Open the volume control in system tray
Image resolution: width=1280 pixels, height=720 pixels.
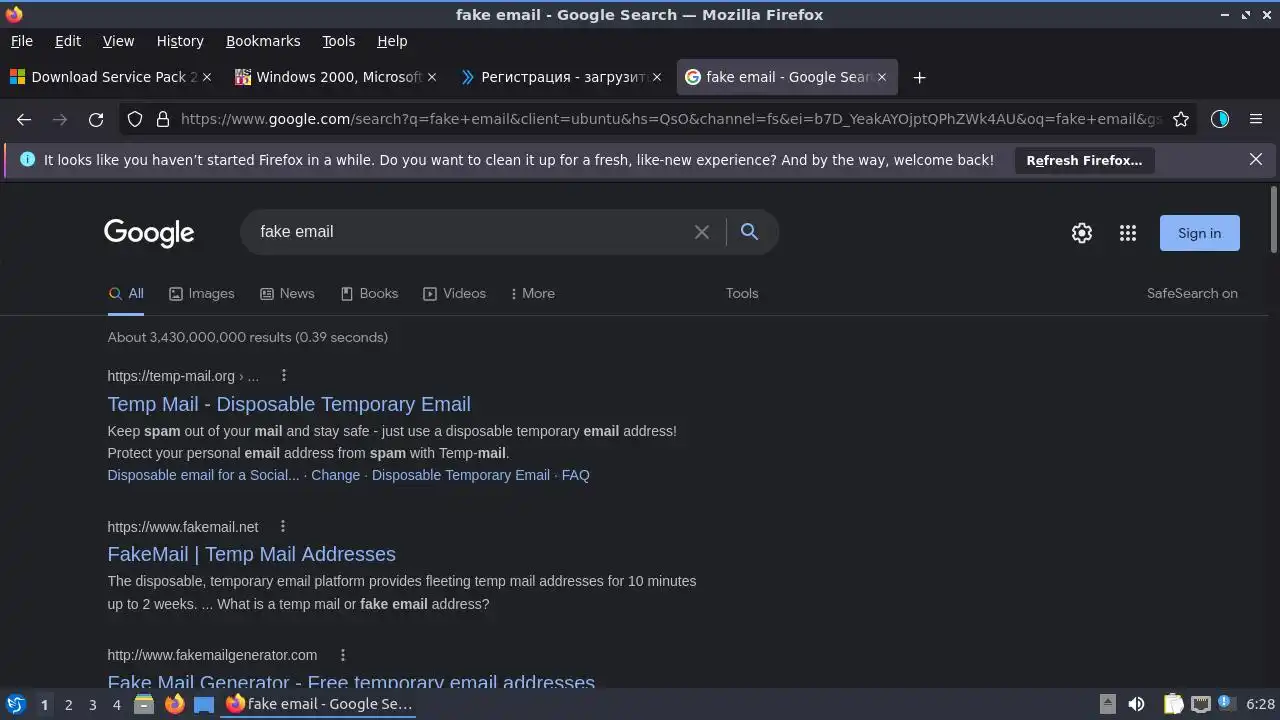(1136, 704)
